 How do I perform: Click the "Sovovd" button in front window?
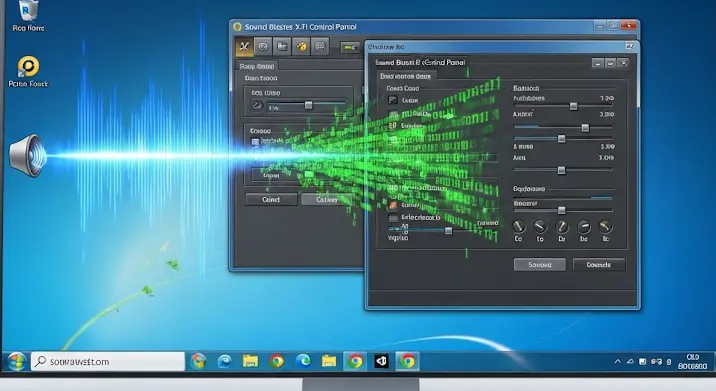(x=540, y=264)
